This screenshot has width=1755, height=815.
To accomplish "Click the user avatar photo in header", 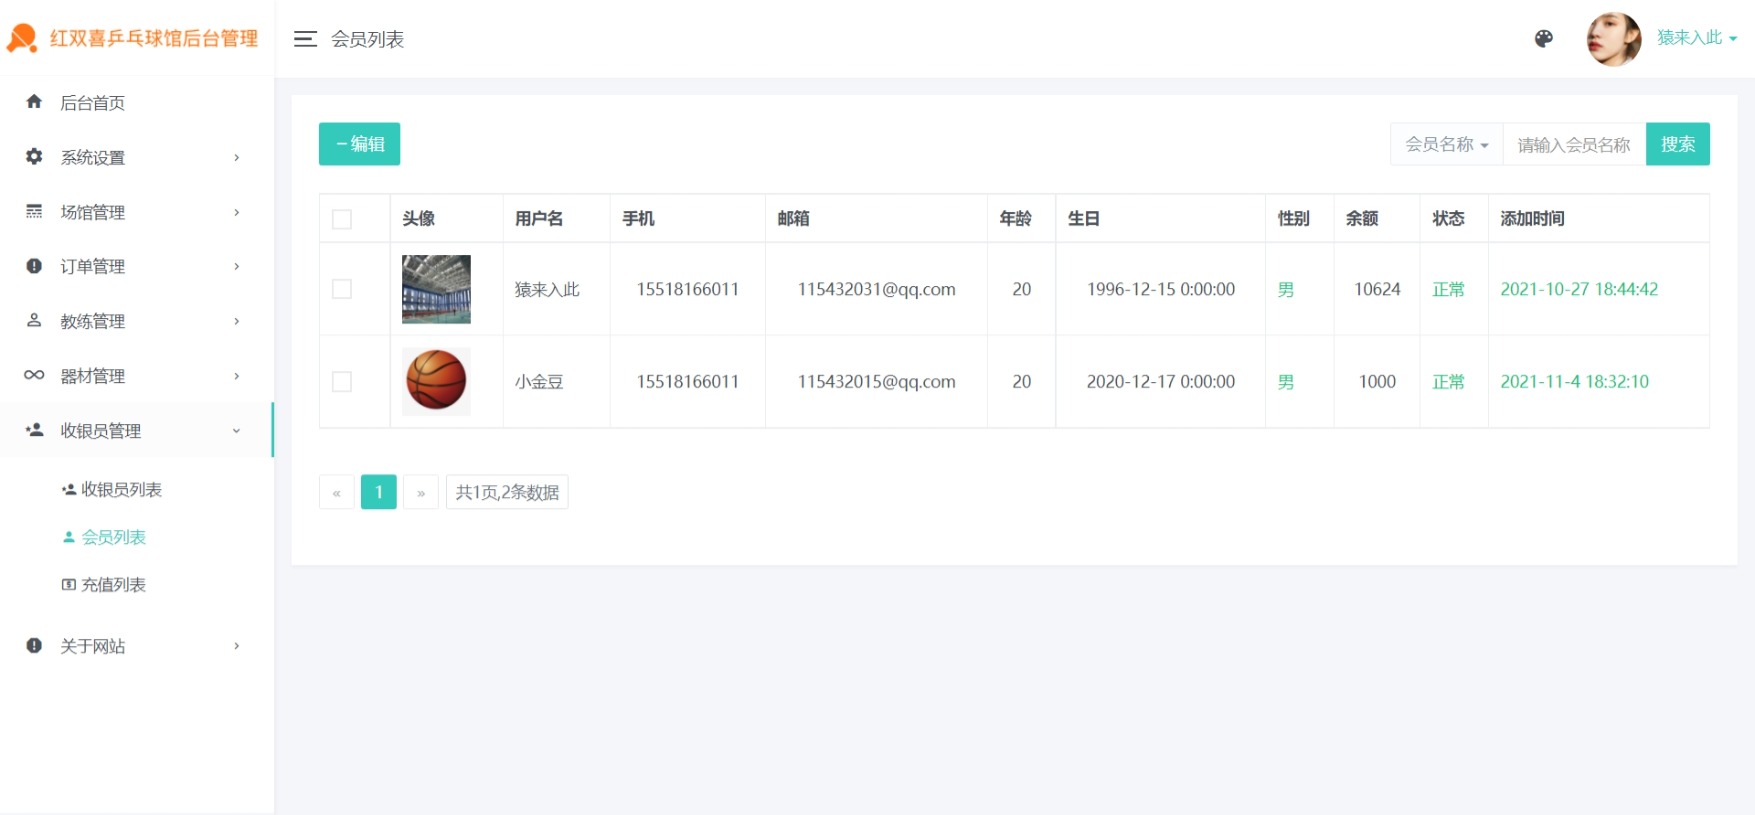I will (1614, 39).
